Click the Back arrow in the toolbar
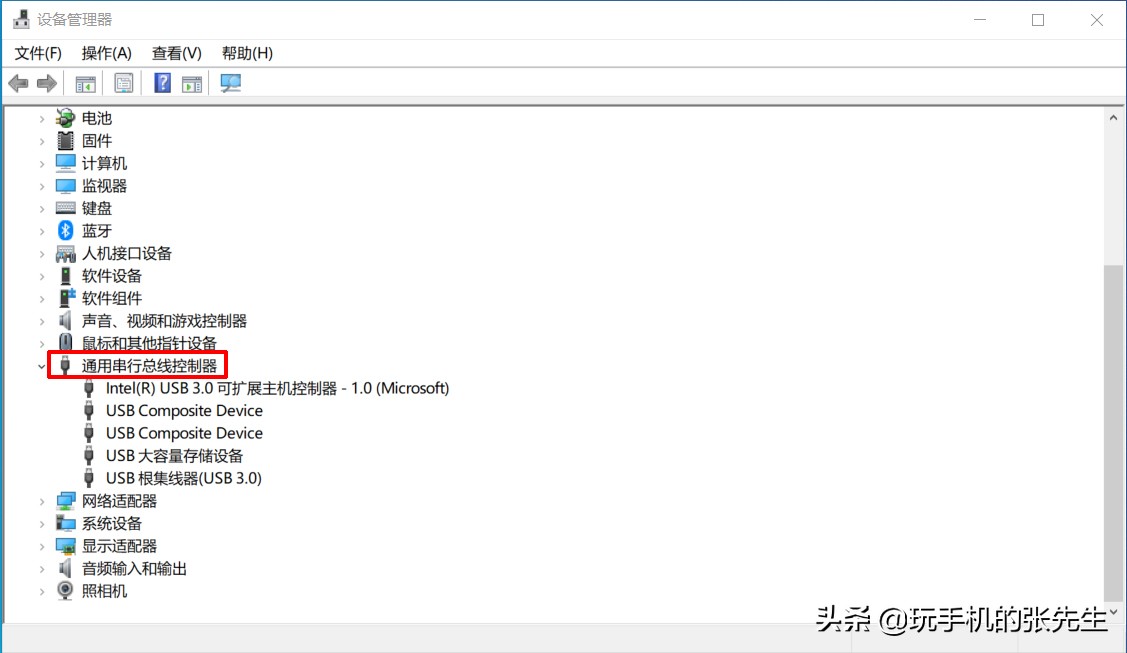This screenshot has width=1127, height=653. pyautogui.click(x=17, y=83)
